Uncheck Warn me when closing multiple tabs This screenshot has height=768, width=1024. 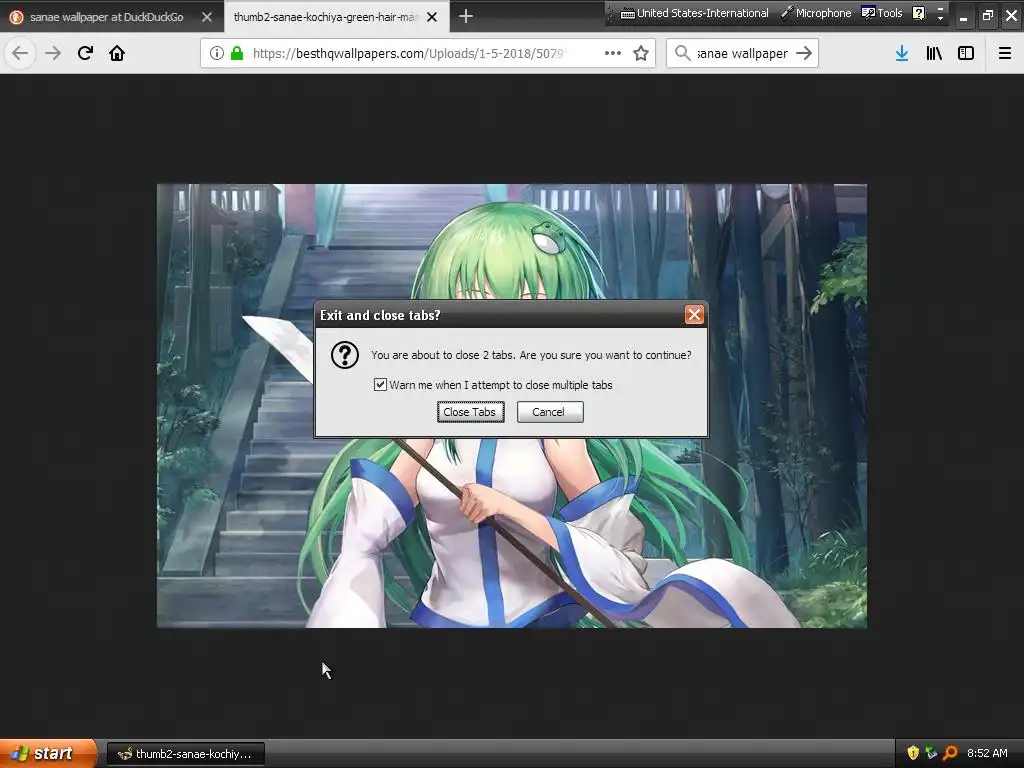(380, 385)
